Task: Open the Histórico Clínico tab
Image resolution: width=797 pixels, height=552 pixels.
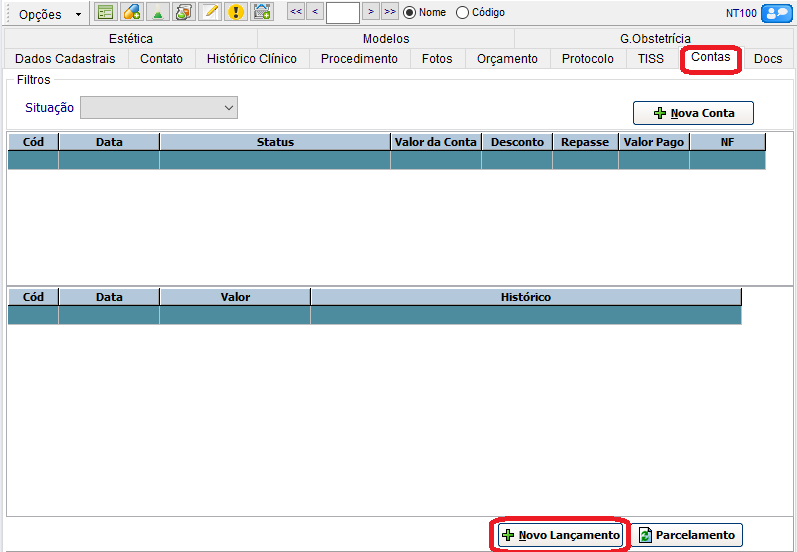Action: (x=251, y=59)
